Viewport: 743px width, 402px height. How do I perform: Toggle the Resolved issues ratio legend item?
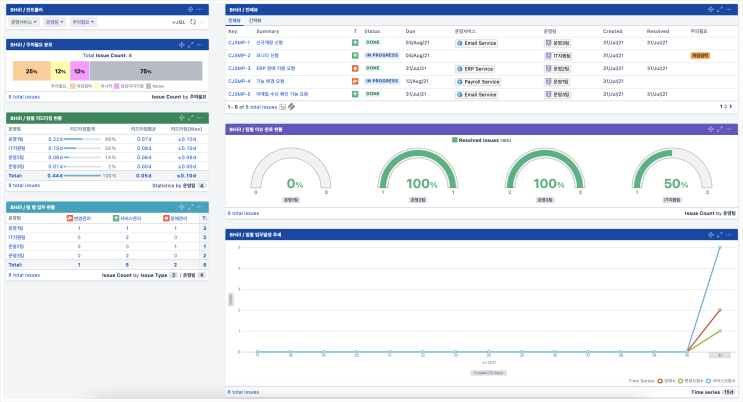click(x=480, y=141)
